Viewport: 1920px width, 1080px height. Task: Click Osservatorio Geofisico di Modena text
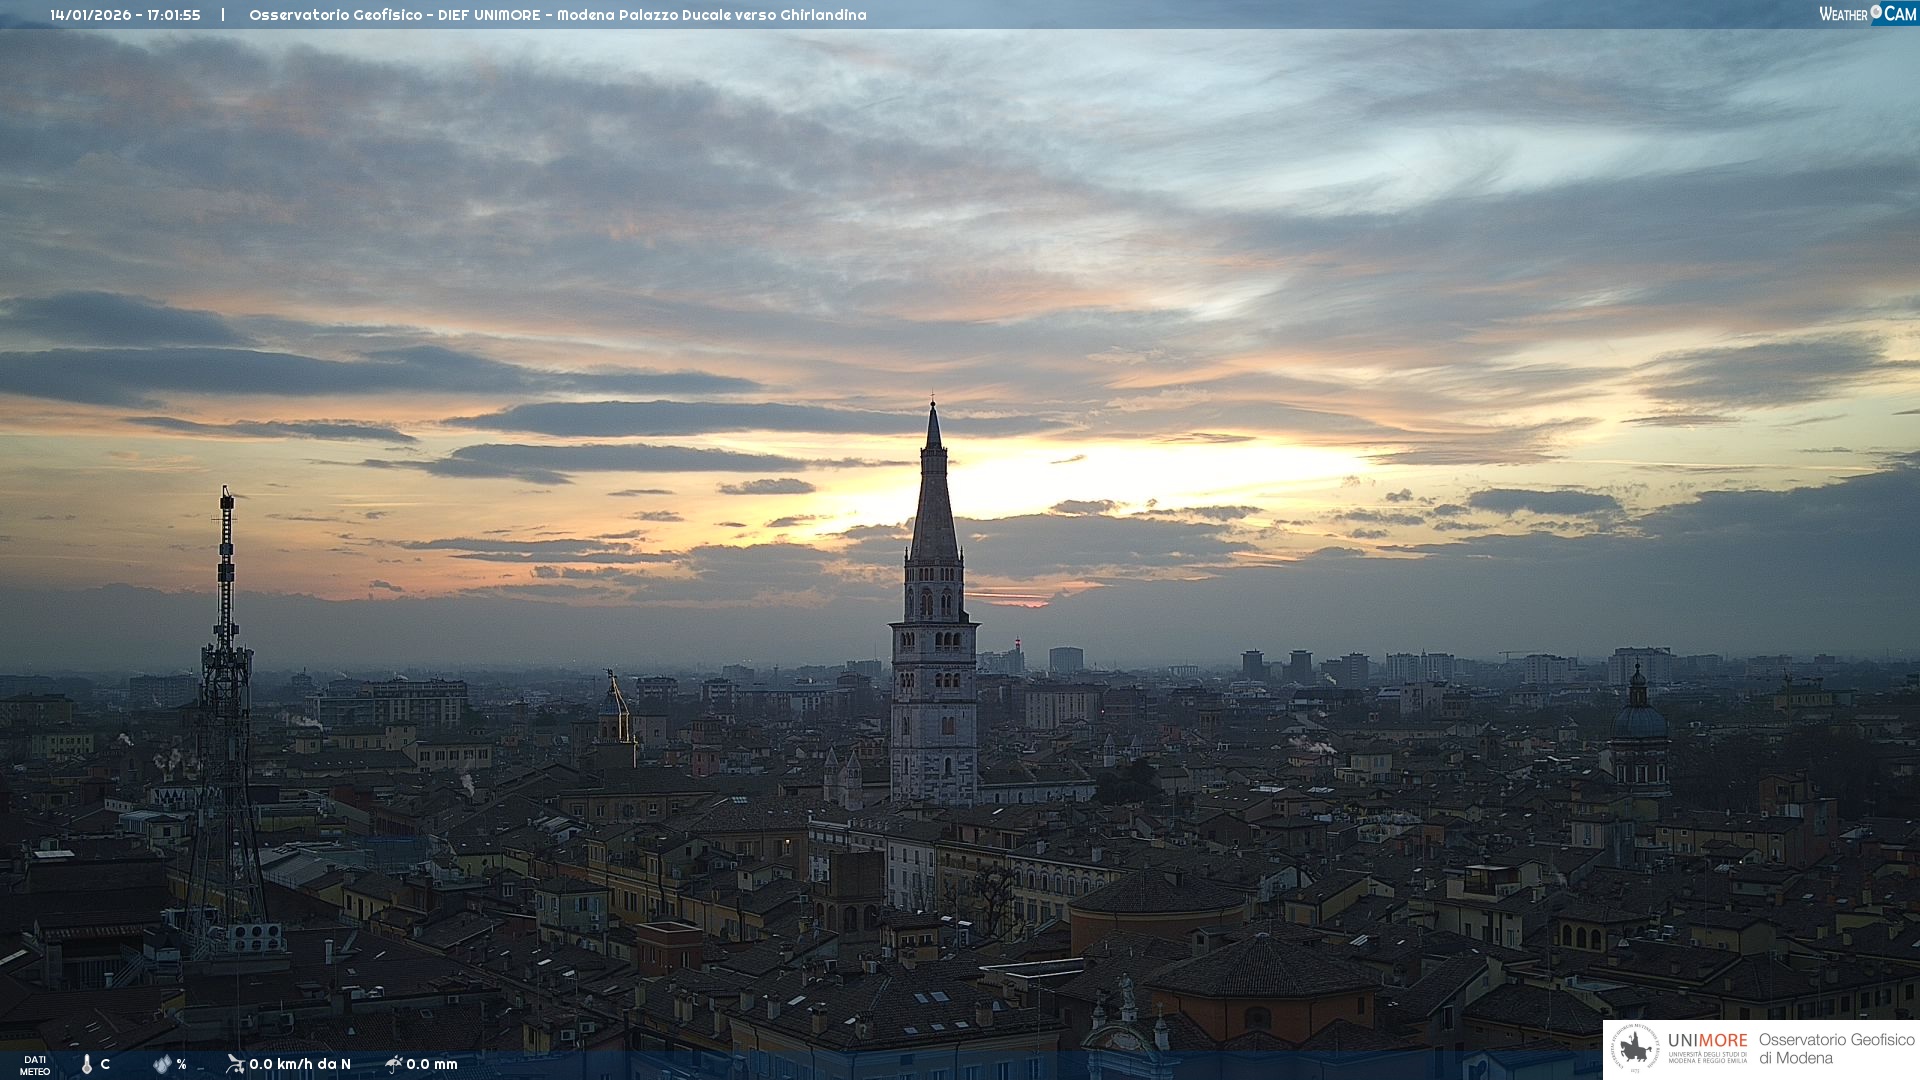point(1836,1048)
